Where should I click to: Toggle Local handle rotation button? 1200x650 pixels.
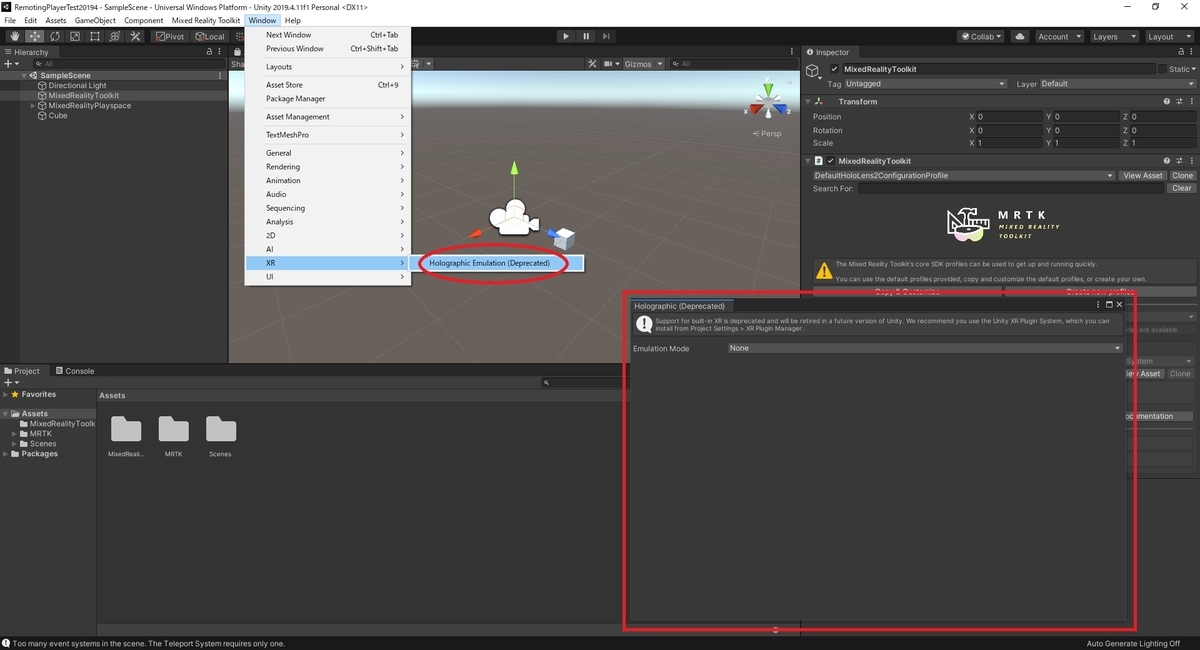coord(208,36)
